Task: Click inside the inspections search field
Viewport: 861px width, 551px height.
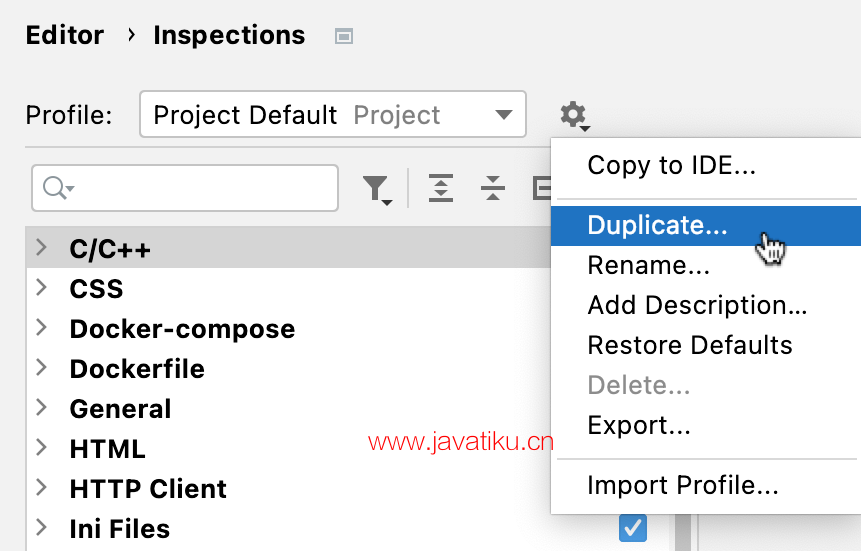Action: (184, 188)
